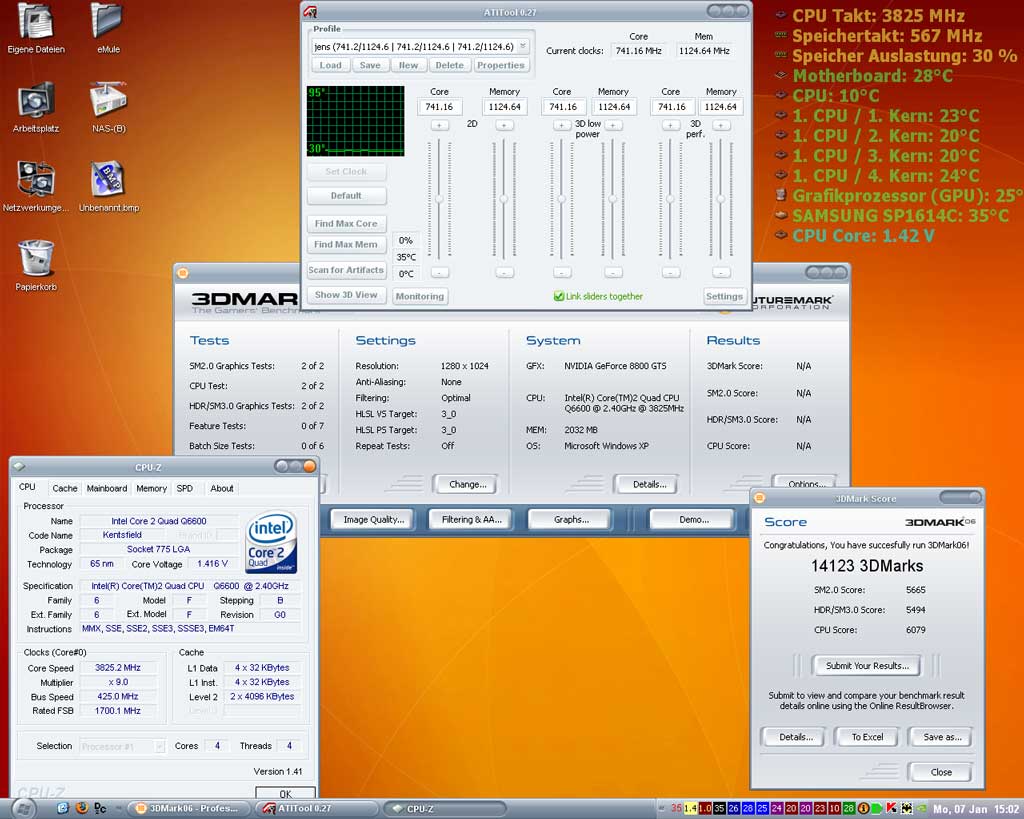Open the ATITool profile dropdown
Image resolution: width=1024 pixels, height=819 pixels.
click(x=522, y=46)
